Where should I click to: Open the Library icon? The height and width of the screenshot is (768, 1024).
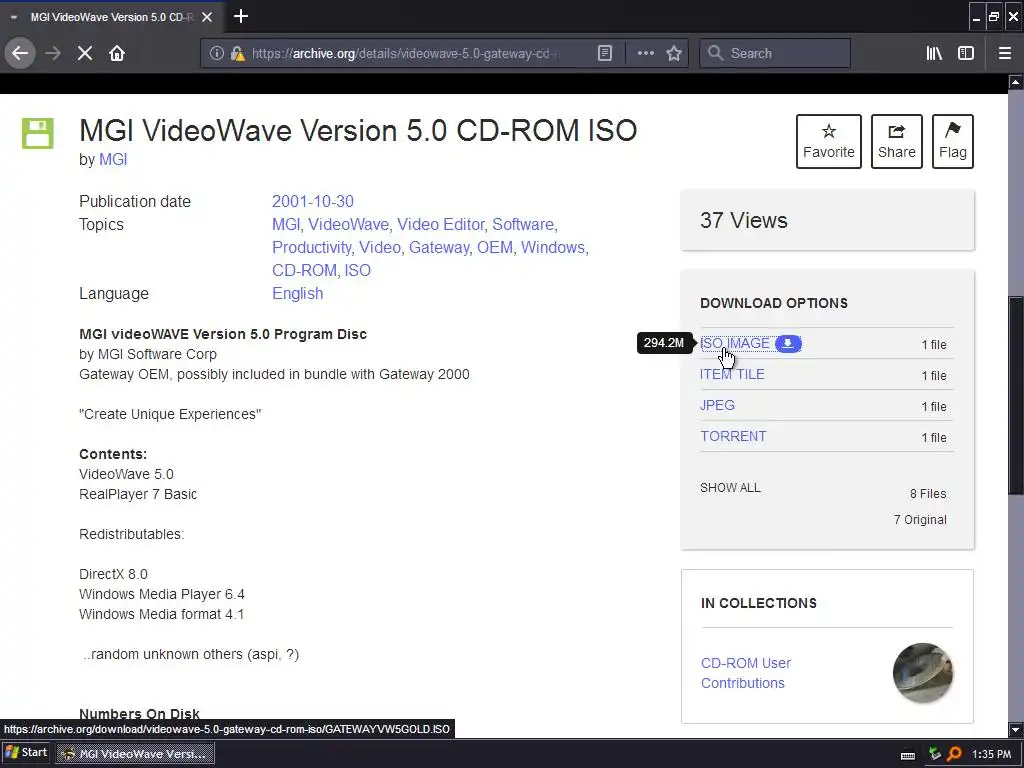pos(934,54)
